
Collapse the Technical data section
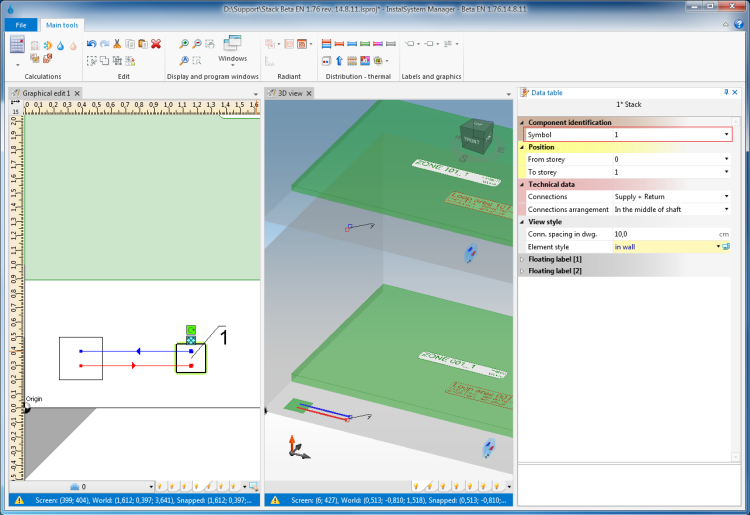[x=522, y=185]
